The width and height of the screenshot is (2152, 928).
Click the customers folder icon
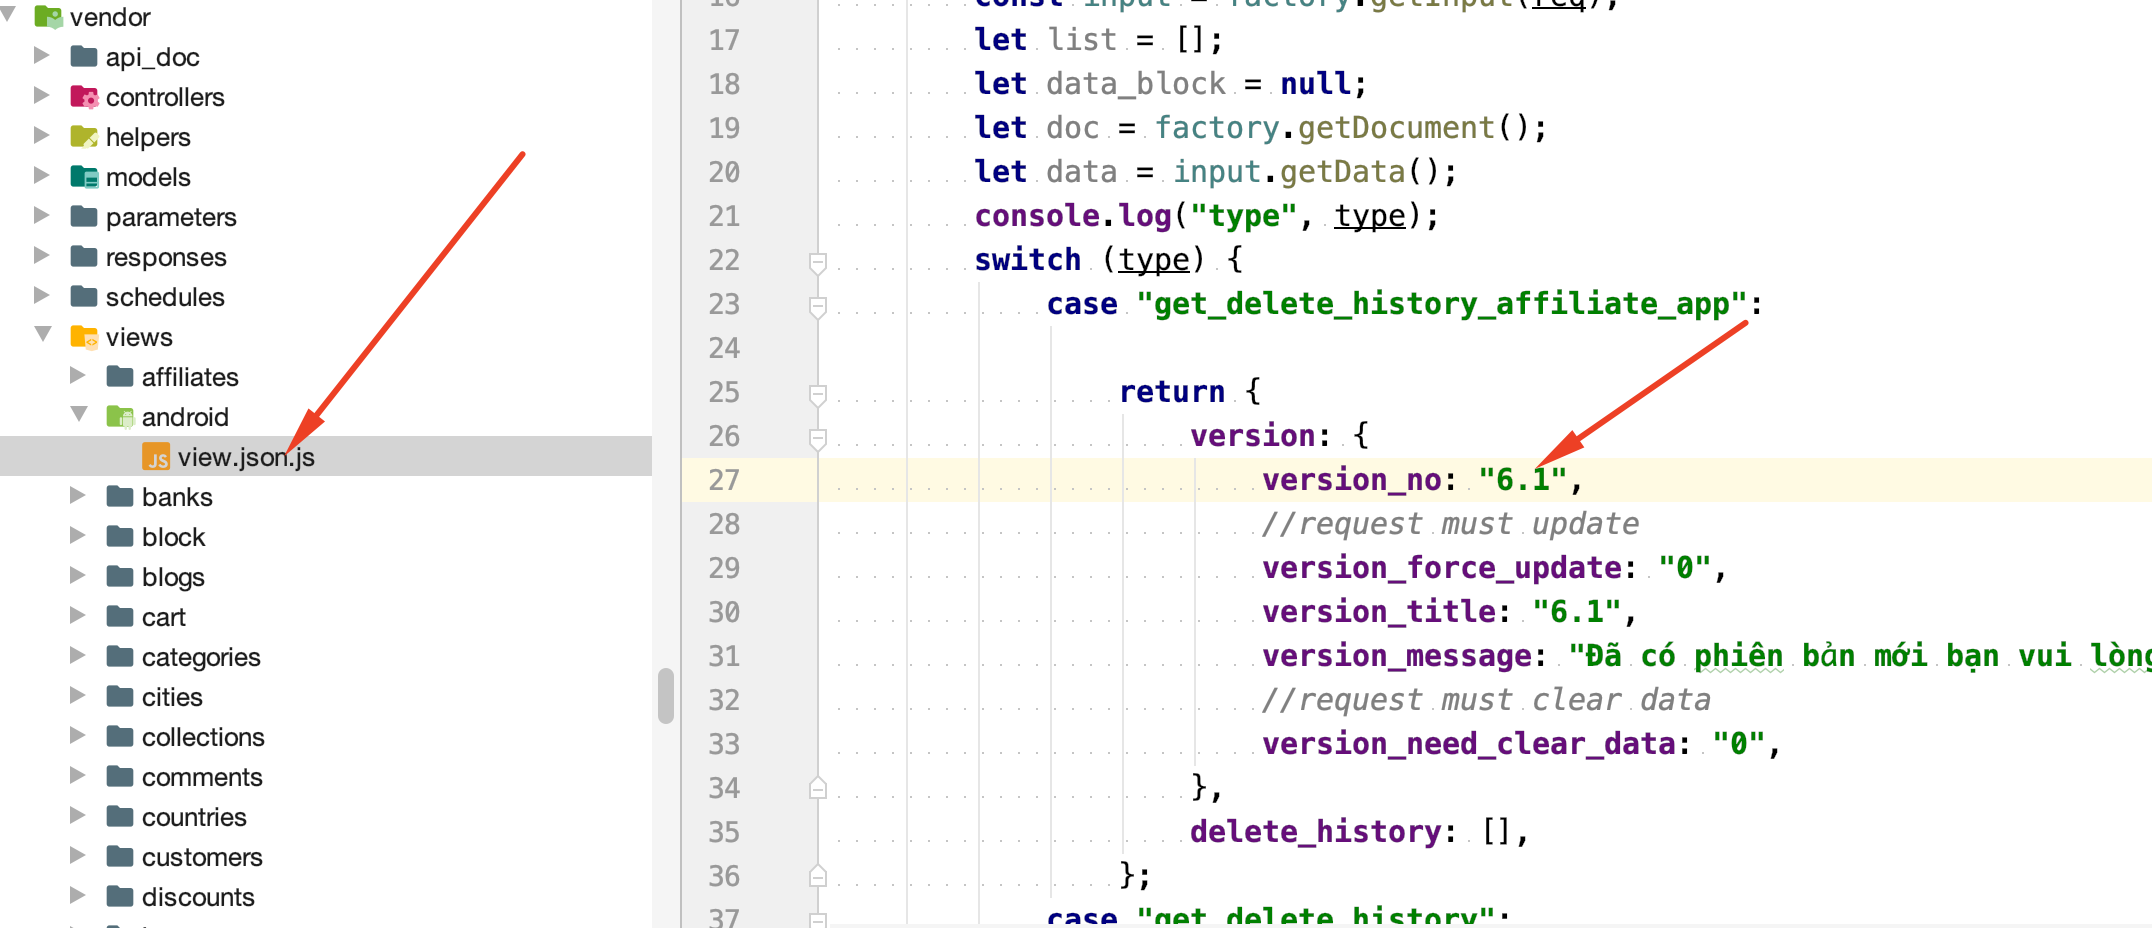click(120, 856)
